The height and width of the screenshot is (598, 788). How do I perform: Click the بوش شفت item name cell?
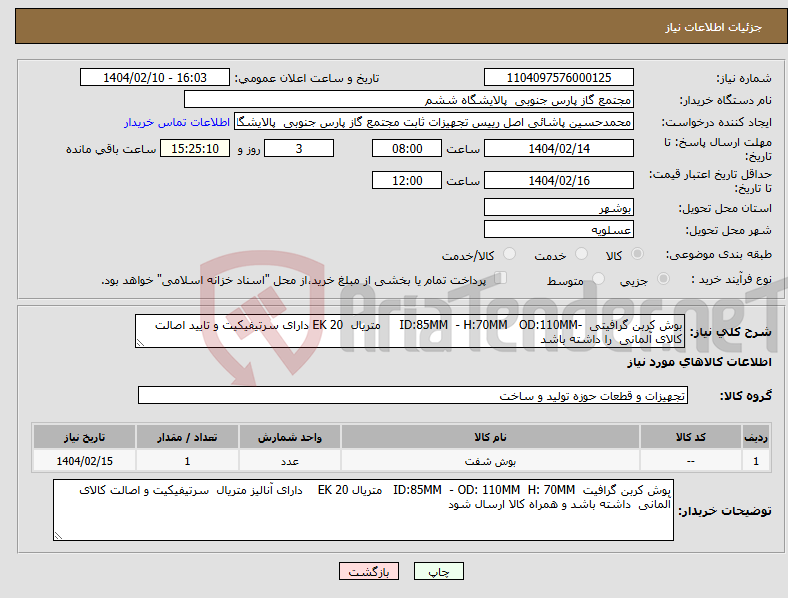490,461
